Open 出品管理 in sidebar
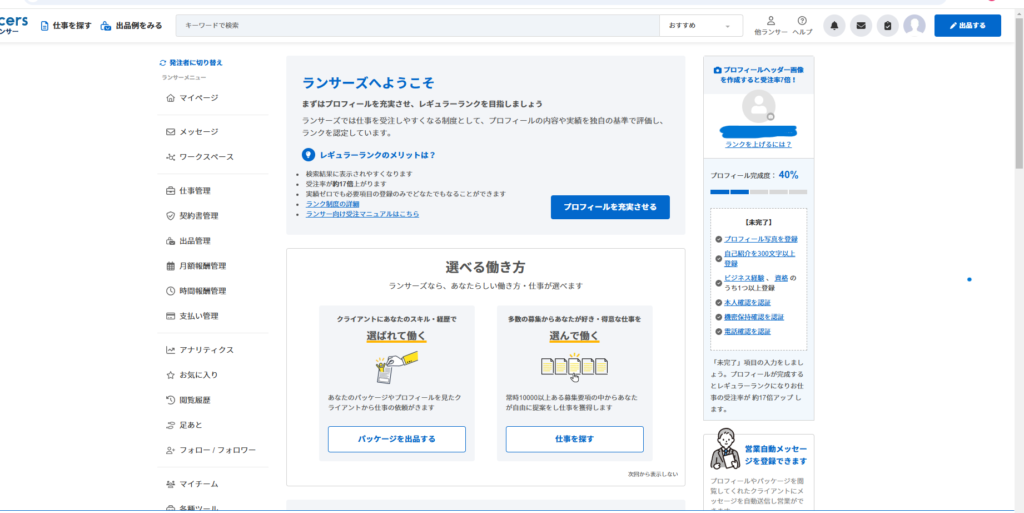This screenshot has width=1024, height=513. pyautogui.click(x=195, y=241)
